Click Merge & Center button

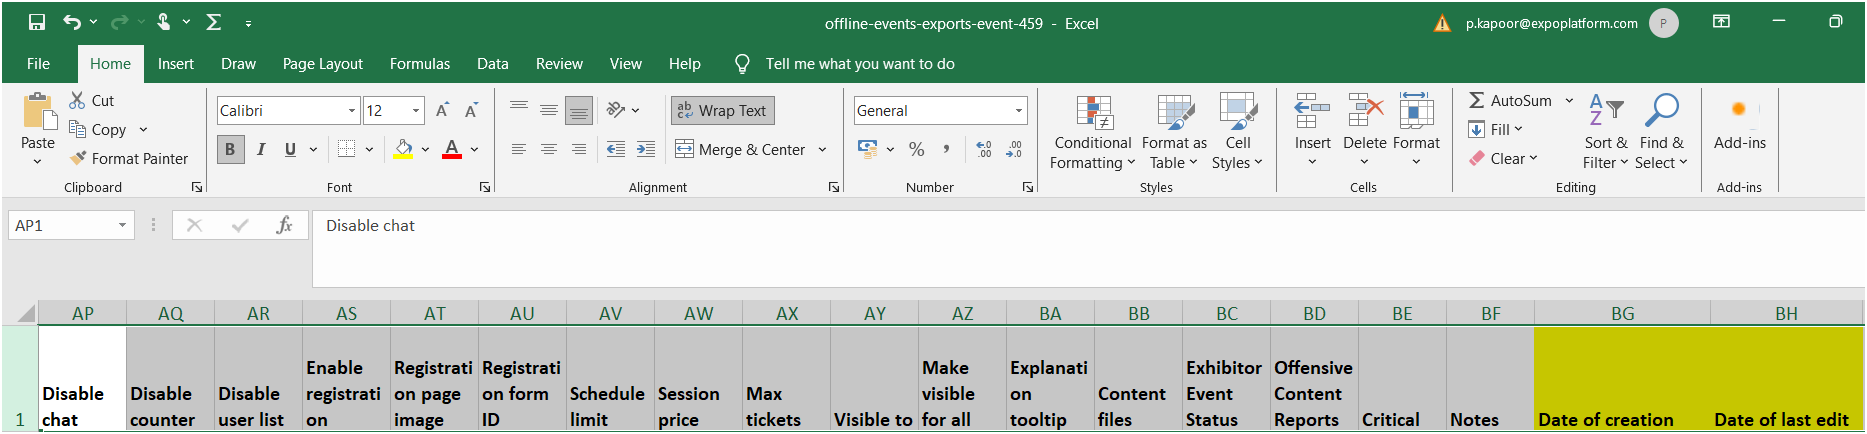740,149
